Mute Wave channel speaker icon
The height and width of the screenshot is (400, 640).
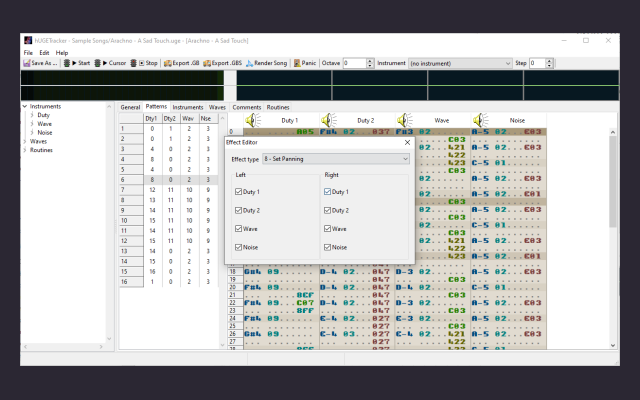click(x=404, y=120)
